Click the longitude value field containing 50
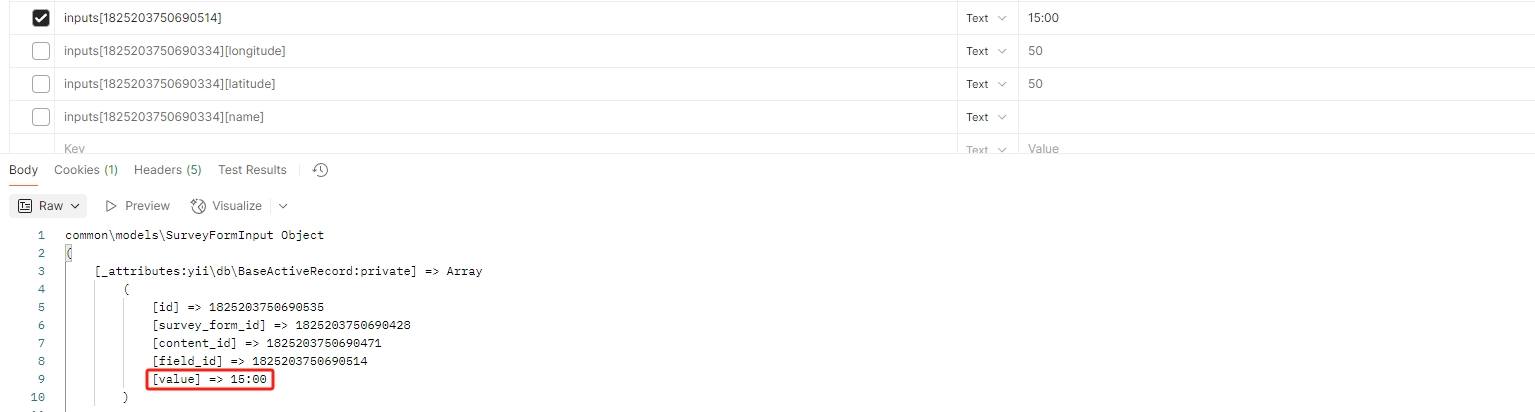This screenshot has width=1535, height=412. click(1270, 51)
